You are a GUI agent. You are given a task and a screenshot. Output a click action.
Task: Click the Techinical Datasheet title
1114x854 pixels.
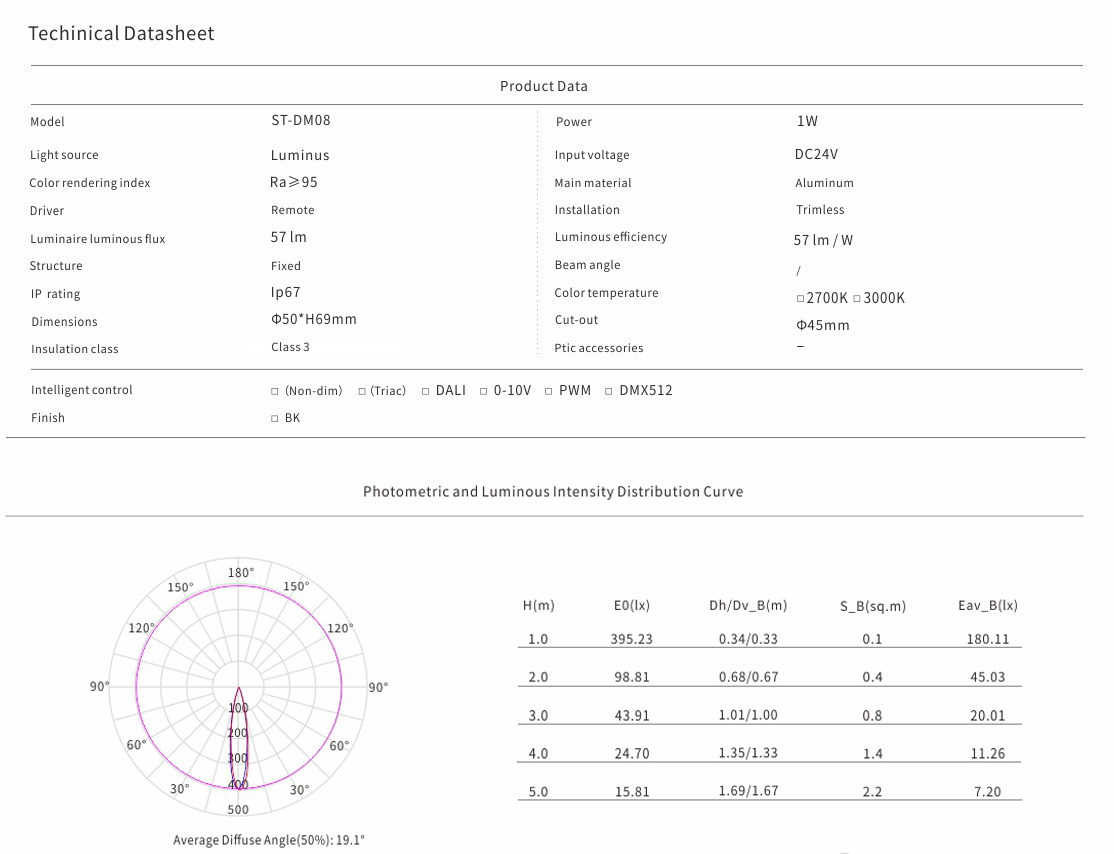pos(121,33)
